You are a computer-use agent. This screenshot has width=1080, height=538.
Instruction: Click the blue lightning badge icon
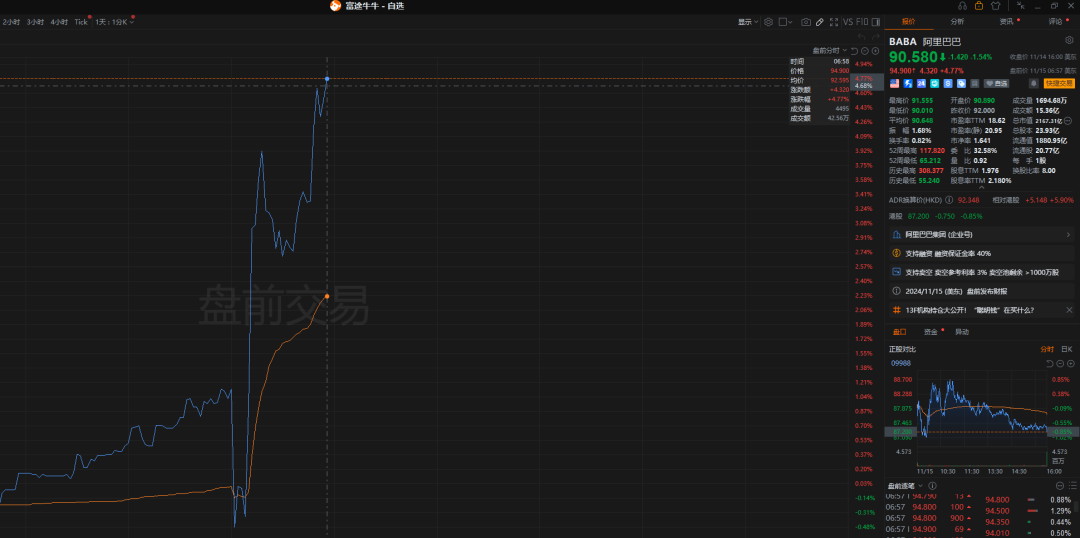908,83
